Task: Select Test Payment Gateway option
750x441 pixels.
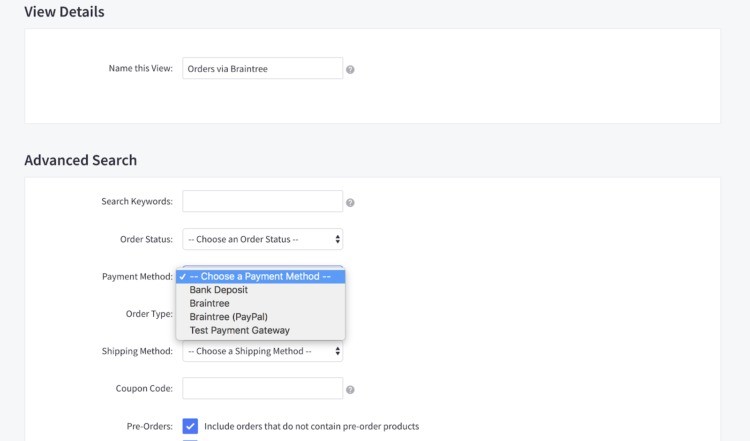Action: click(x=239, y=331)
